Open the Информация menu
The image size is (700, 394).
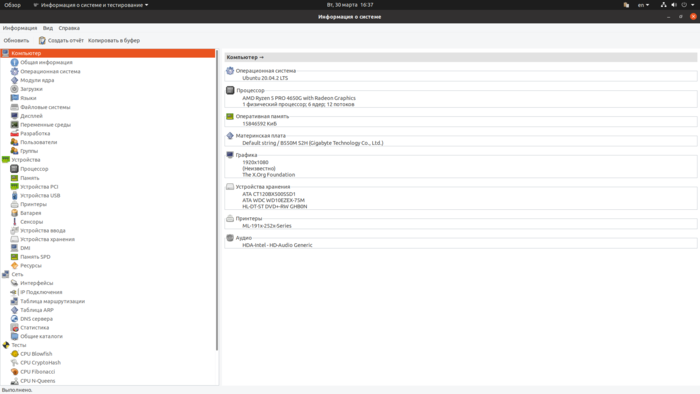point(20,28)
